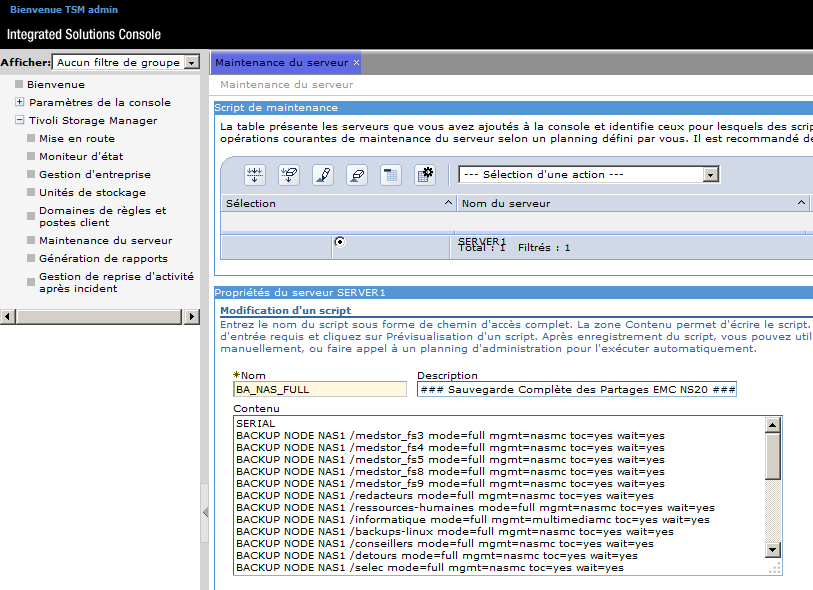
Task: Sort by Nom du serveur column arrow
Action: 801,203
